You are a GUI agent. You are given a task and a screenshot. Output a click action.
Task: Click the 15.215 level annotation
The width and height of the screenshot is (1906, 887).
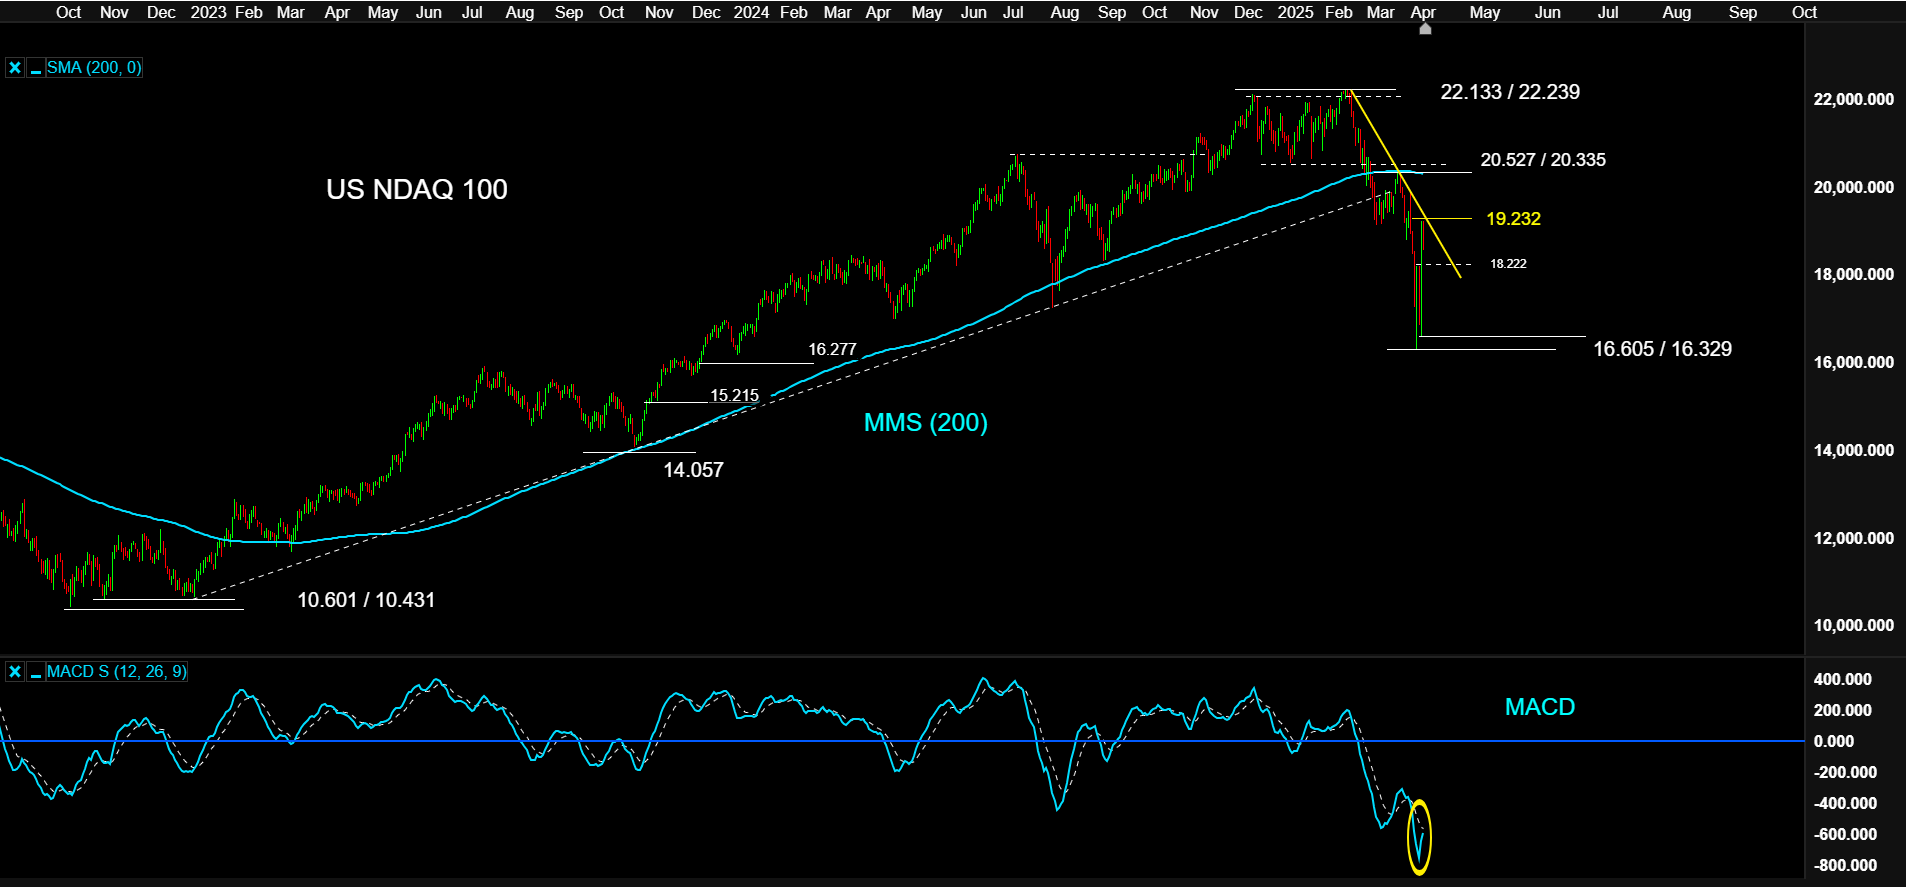coord(734,396)
